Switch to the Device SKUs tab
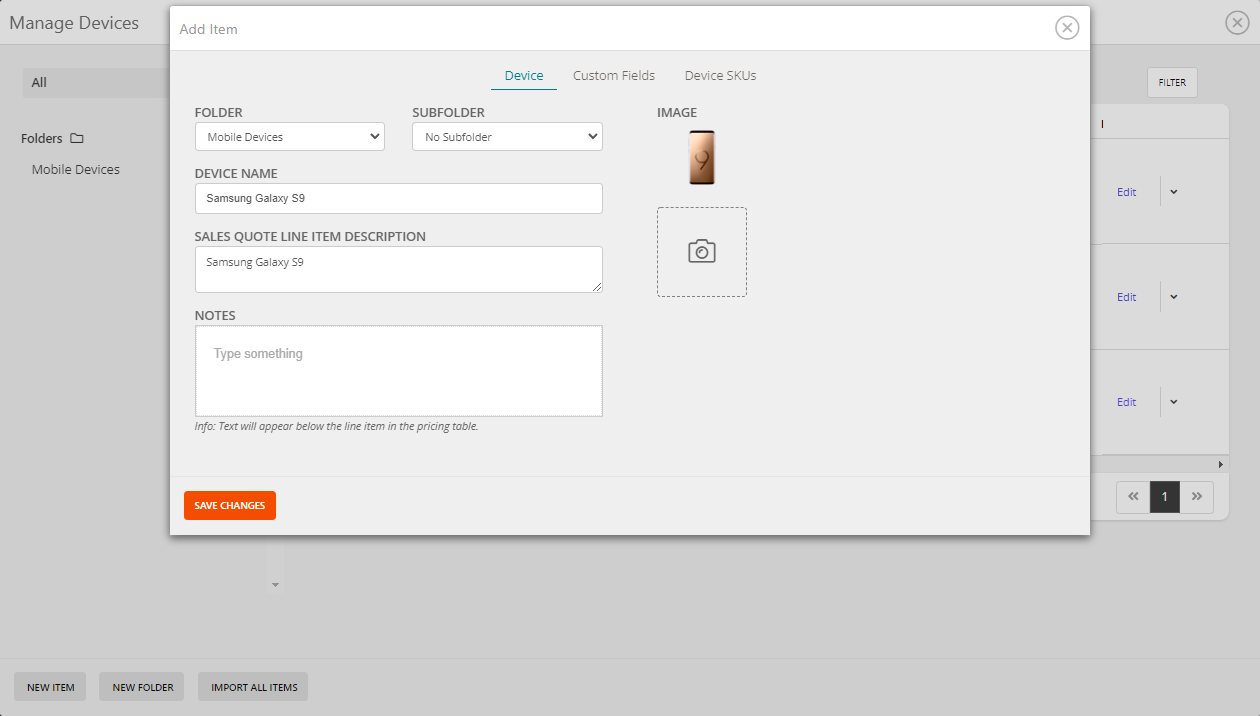 pyautogui.click(x=720, y=75)
